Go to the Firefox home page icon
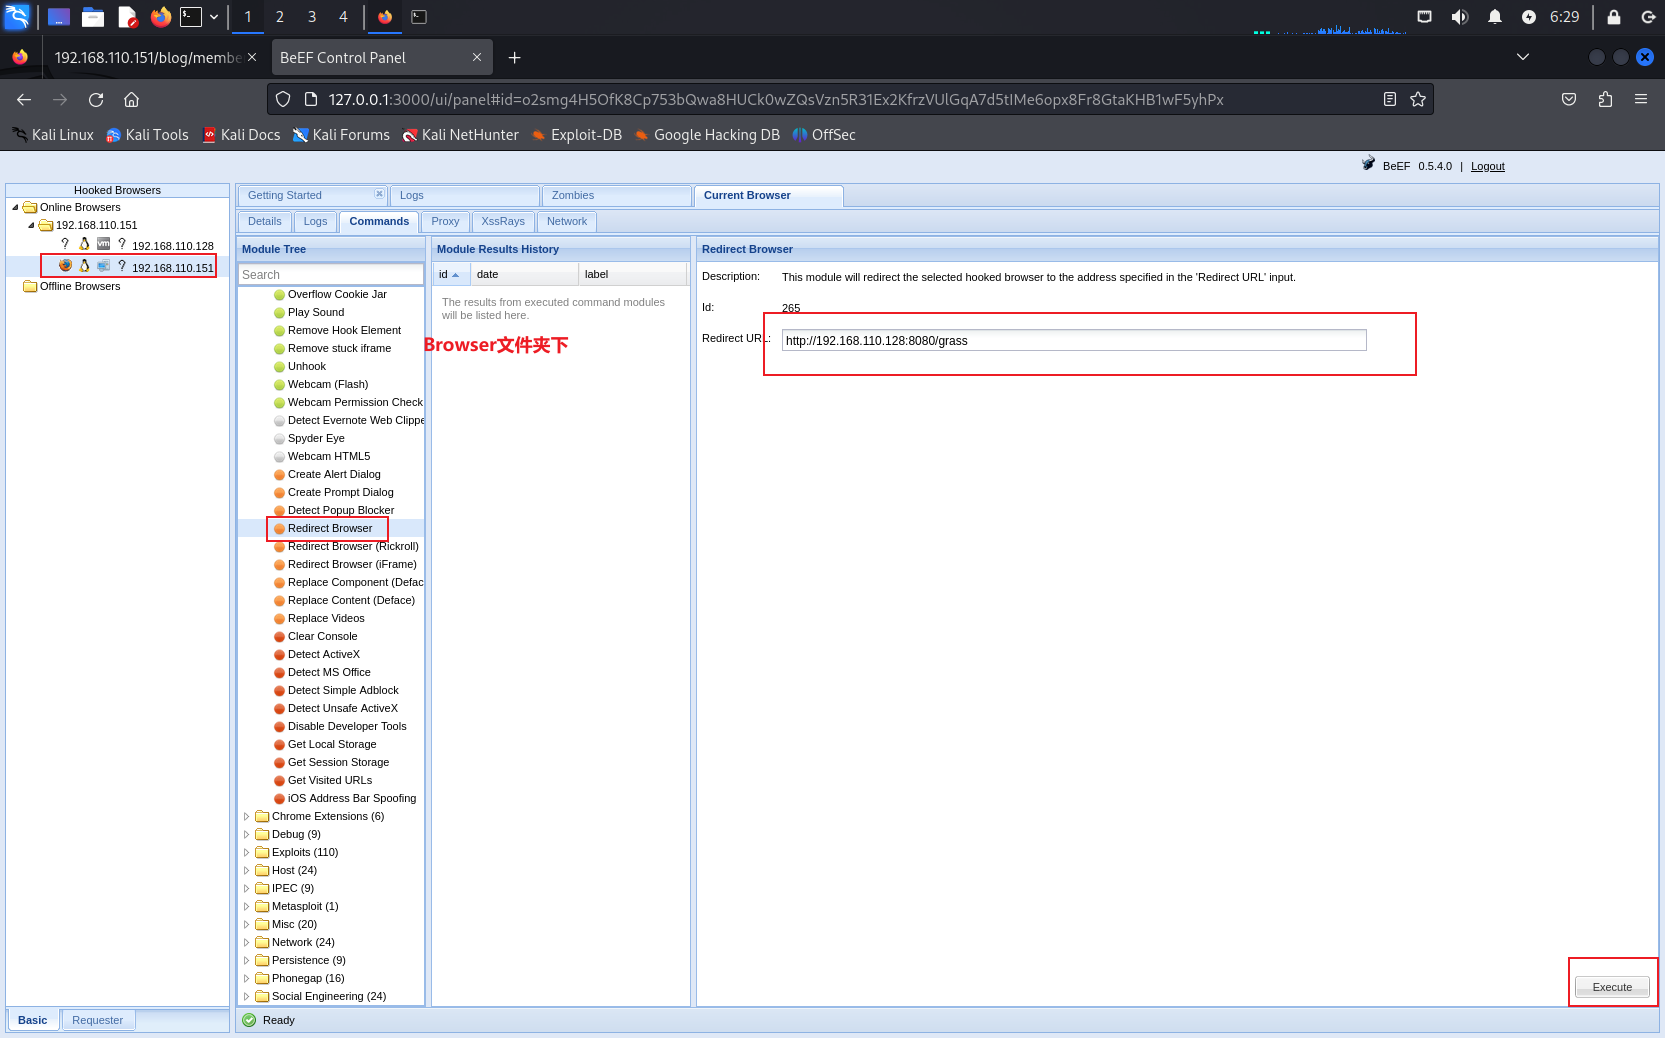This screenshot has width=1665, height=1038. [131, 99]
